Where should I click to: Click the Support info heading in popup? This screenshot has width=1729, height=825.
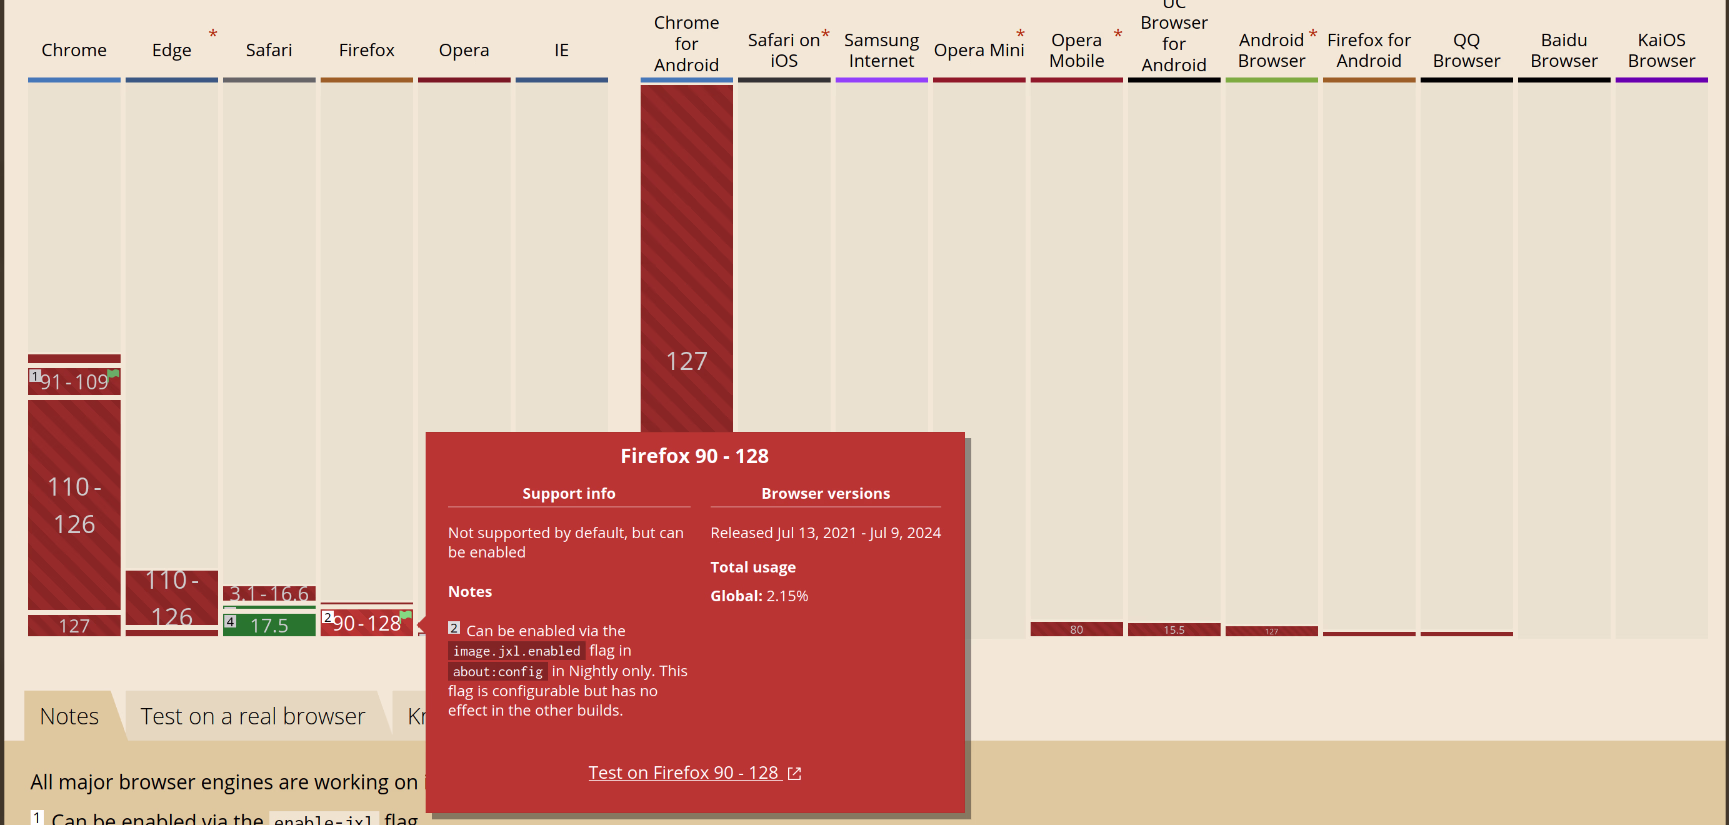569,494
